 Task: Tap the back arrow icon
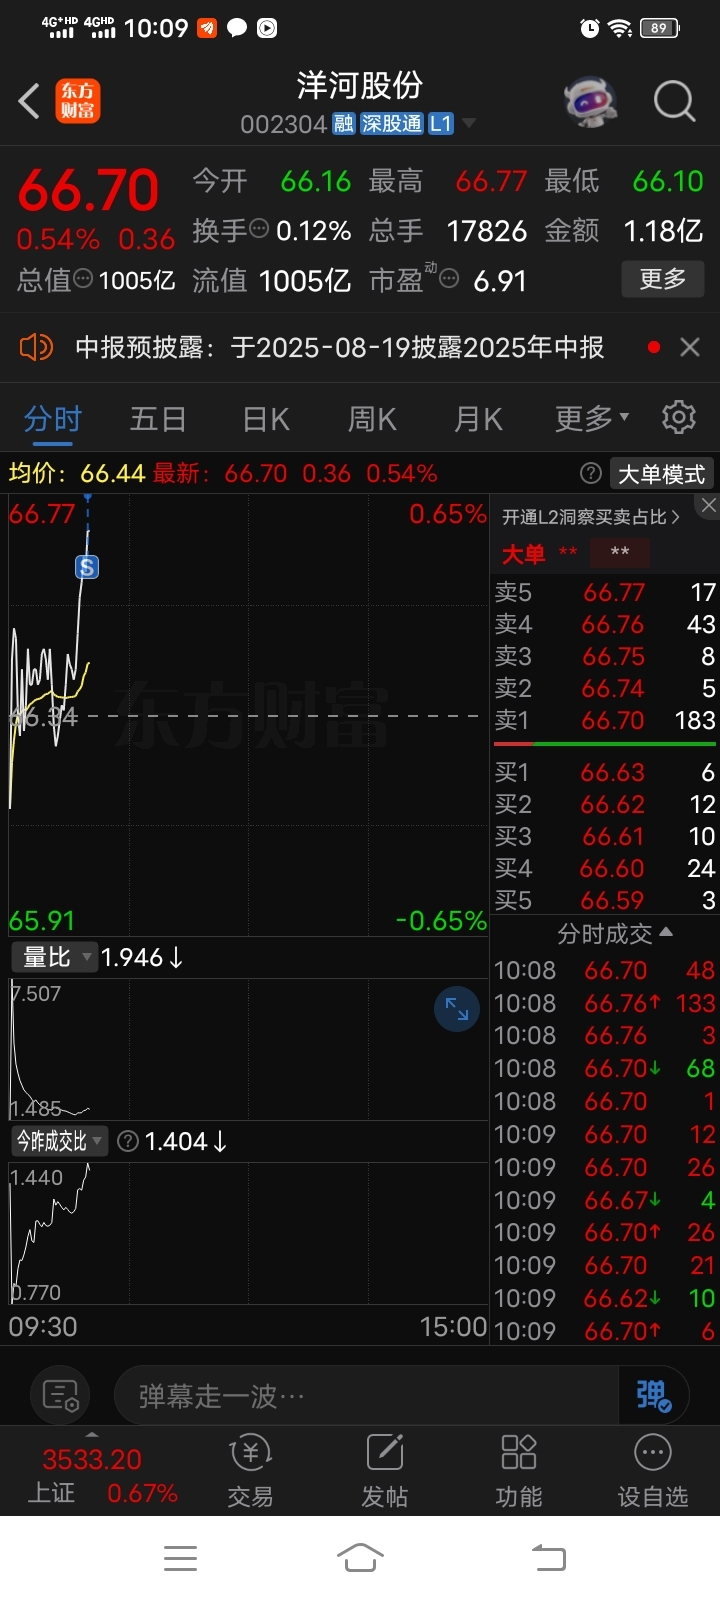coord(29,101)
